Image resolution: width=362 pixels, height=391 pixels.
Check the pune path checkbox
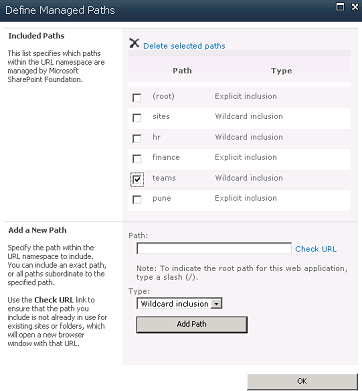click(137, 200)
